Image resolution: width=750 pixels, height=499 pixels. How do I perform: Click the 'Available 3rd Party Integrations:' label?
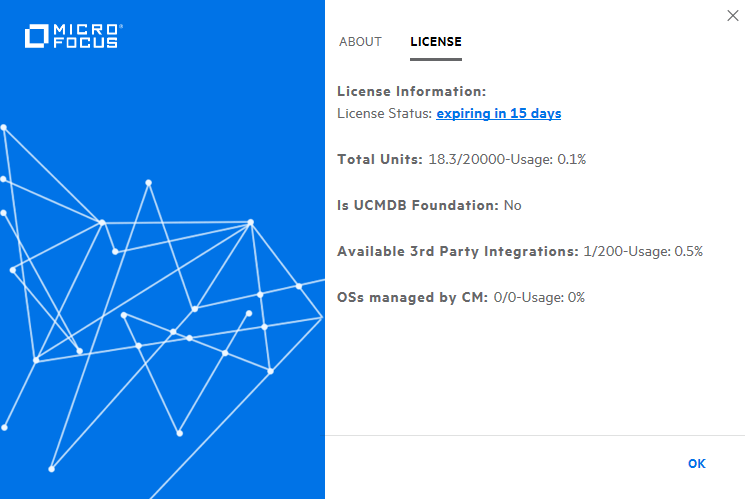point(457,251)
